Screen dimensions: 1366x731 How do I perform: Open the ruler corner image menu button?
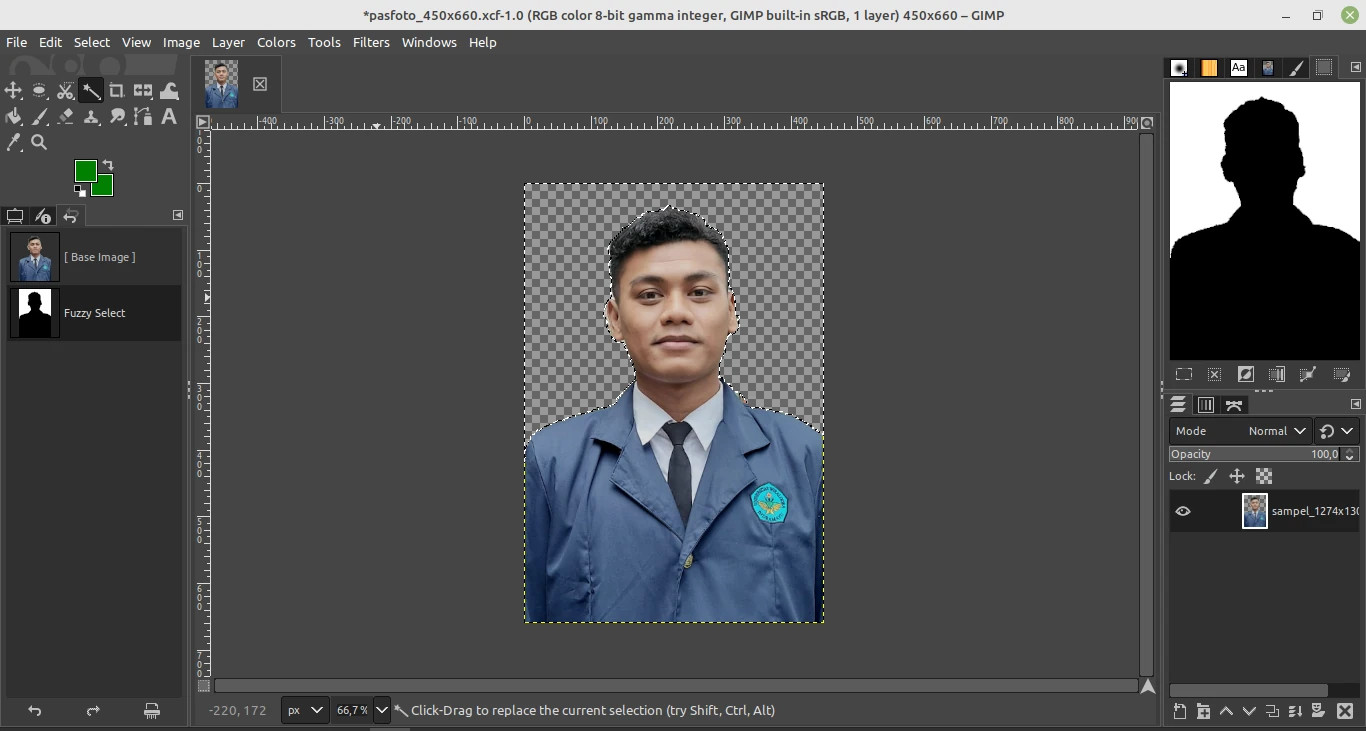pos(203,122)
